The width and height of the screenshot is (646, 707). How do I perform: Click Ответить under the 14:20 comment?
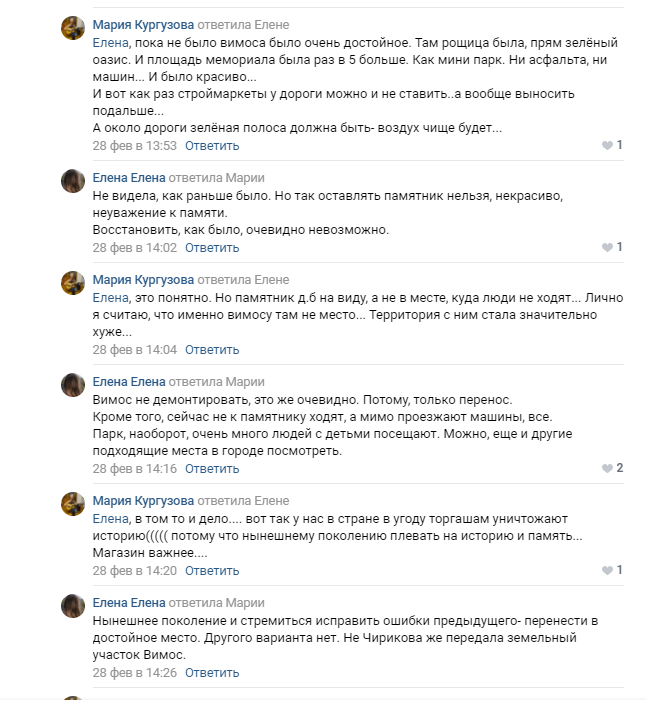coord(212,570)
